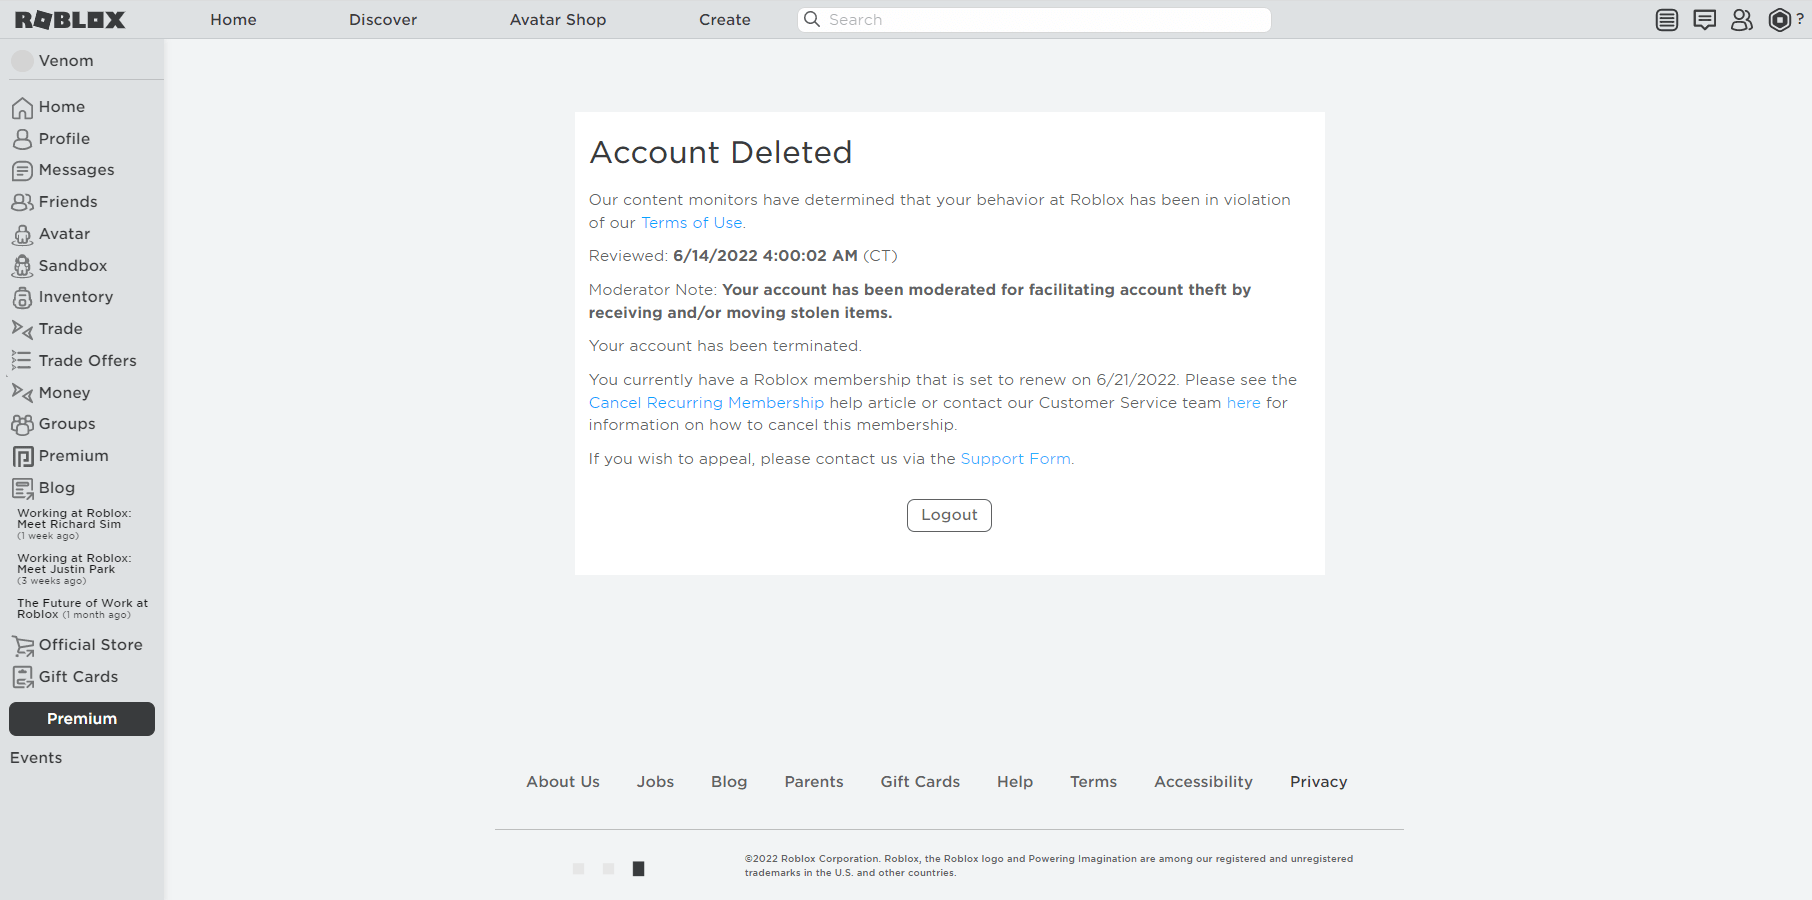Click the Gift Cards icon in the sidebar

point(22,677)
